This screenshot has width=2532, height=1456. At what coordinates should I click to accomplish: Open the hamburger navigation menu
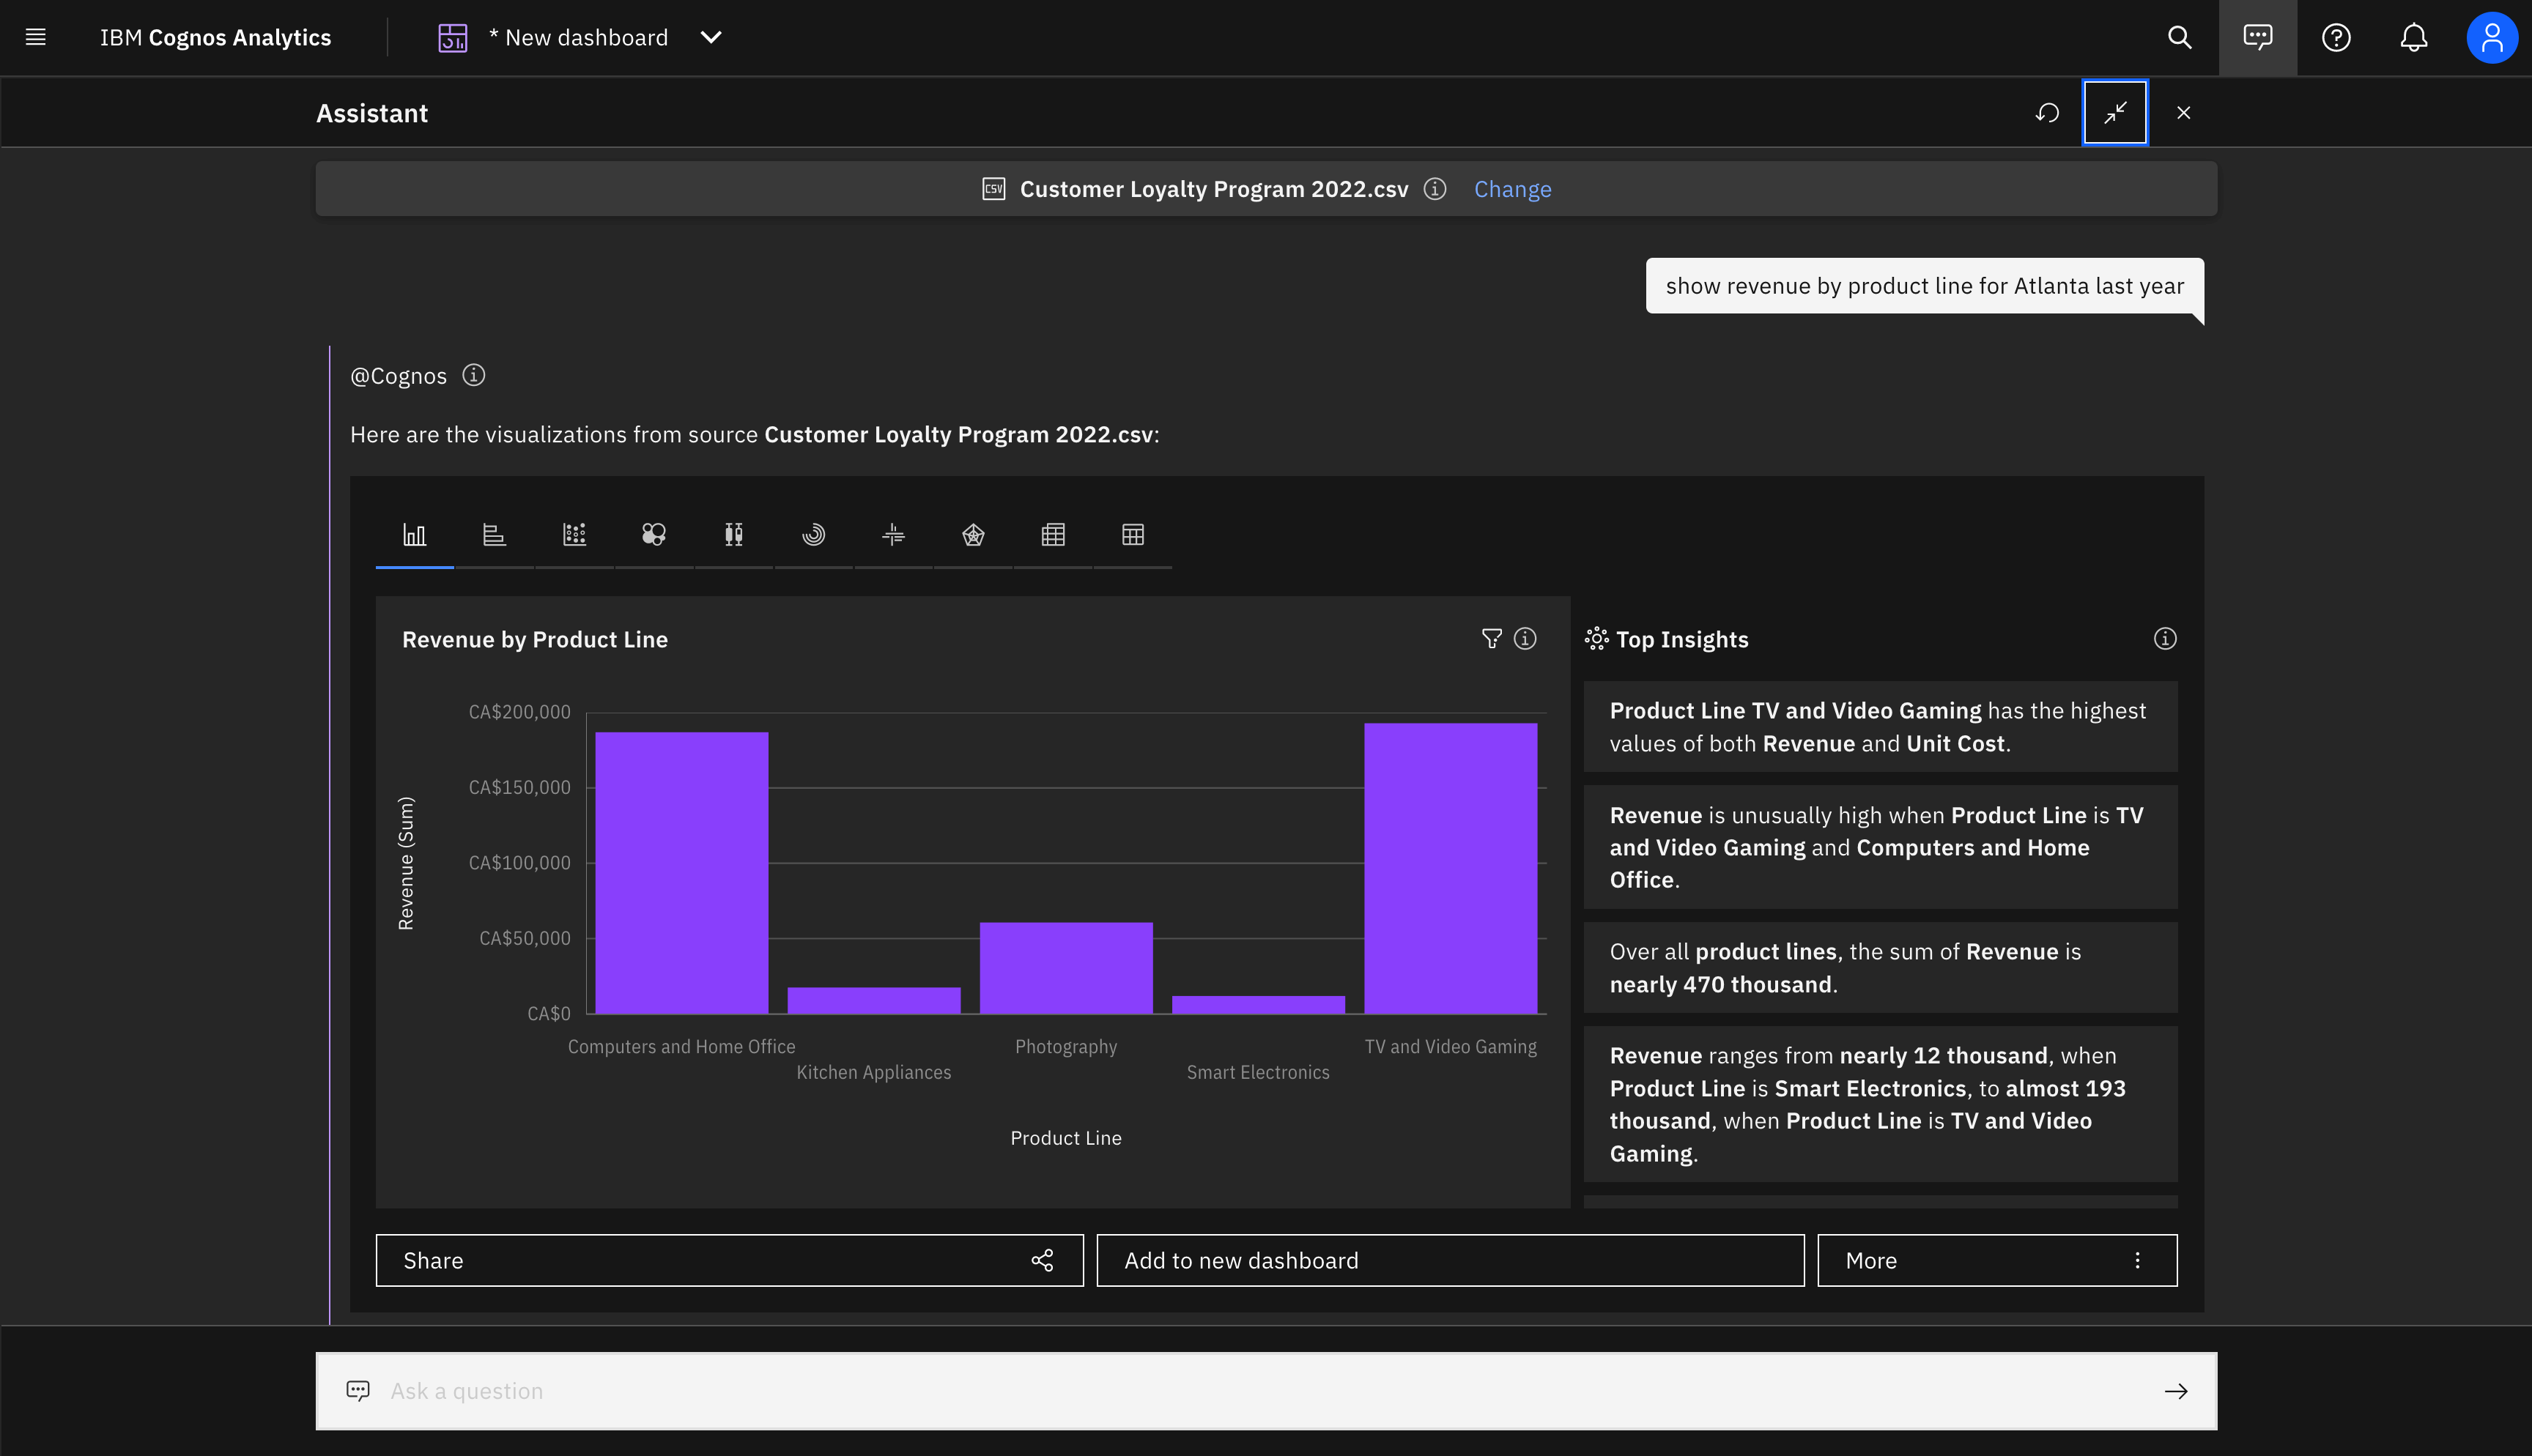[36, 37]
